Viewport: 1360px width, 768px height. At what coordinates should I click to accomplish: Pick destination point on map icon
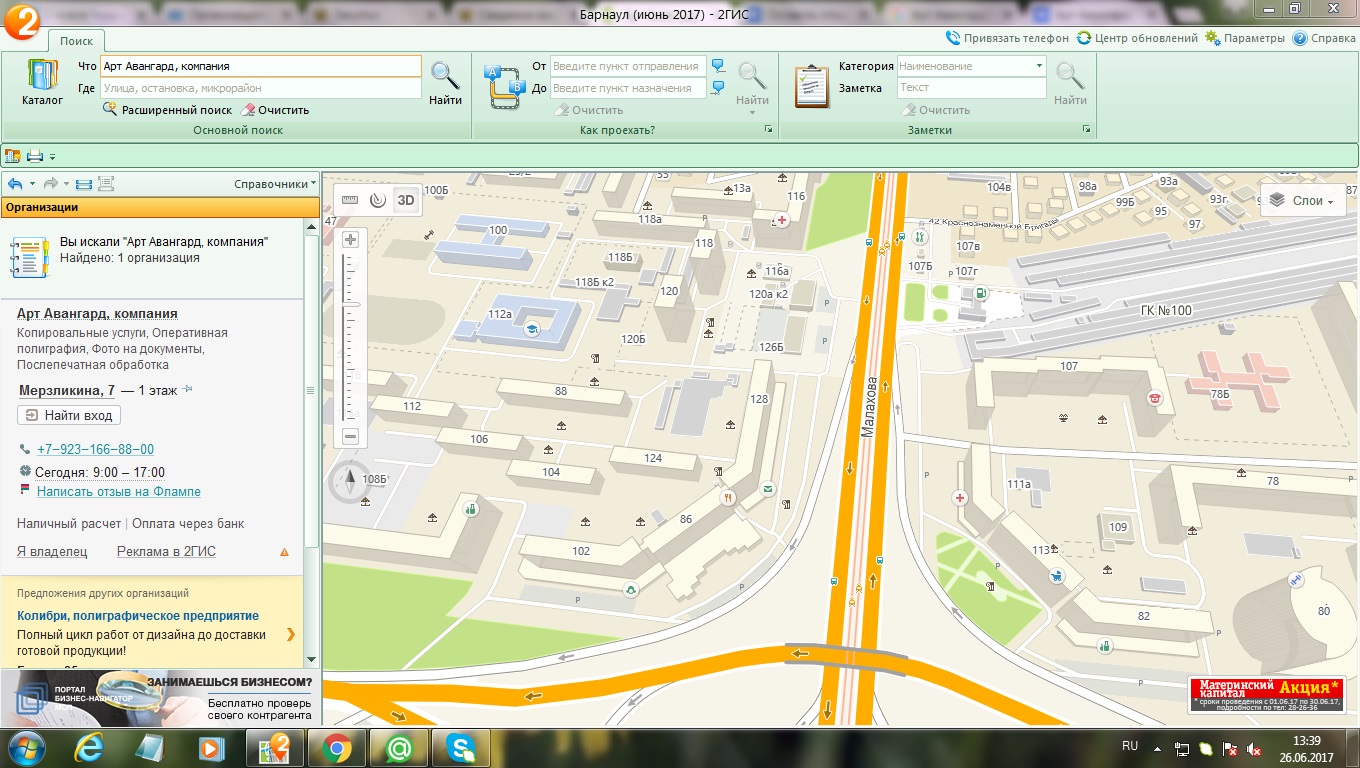(718, 88)
